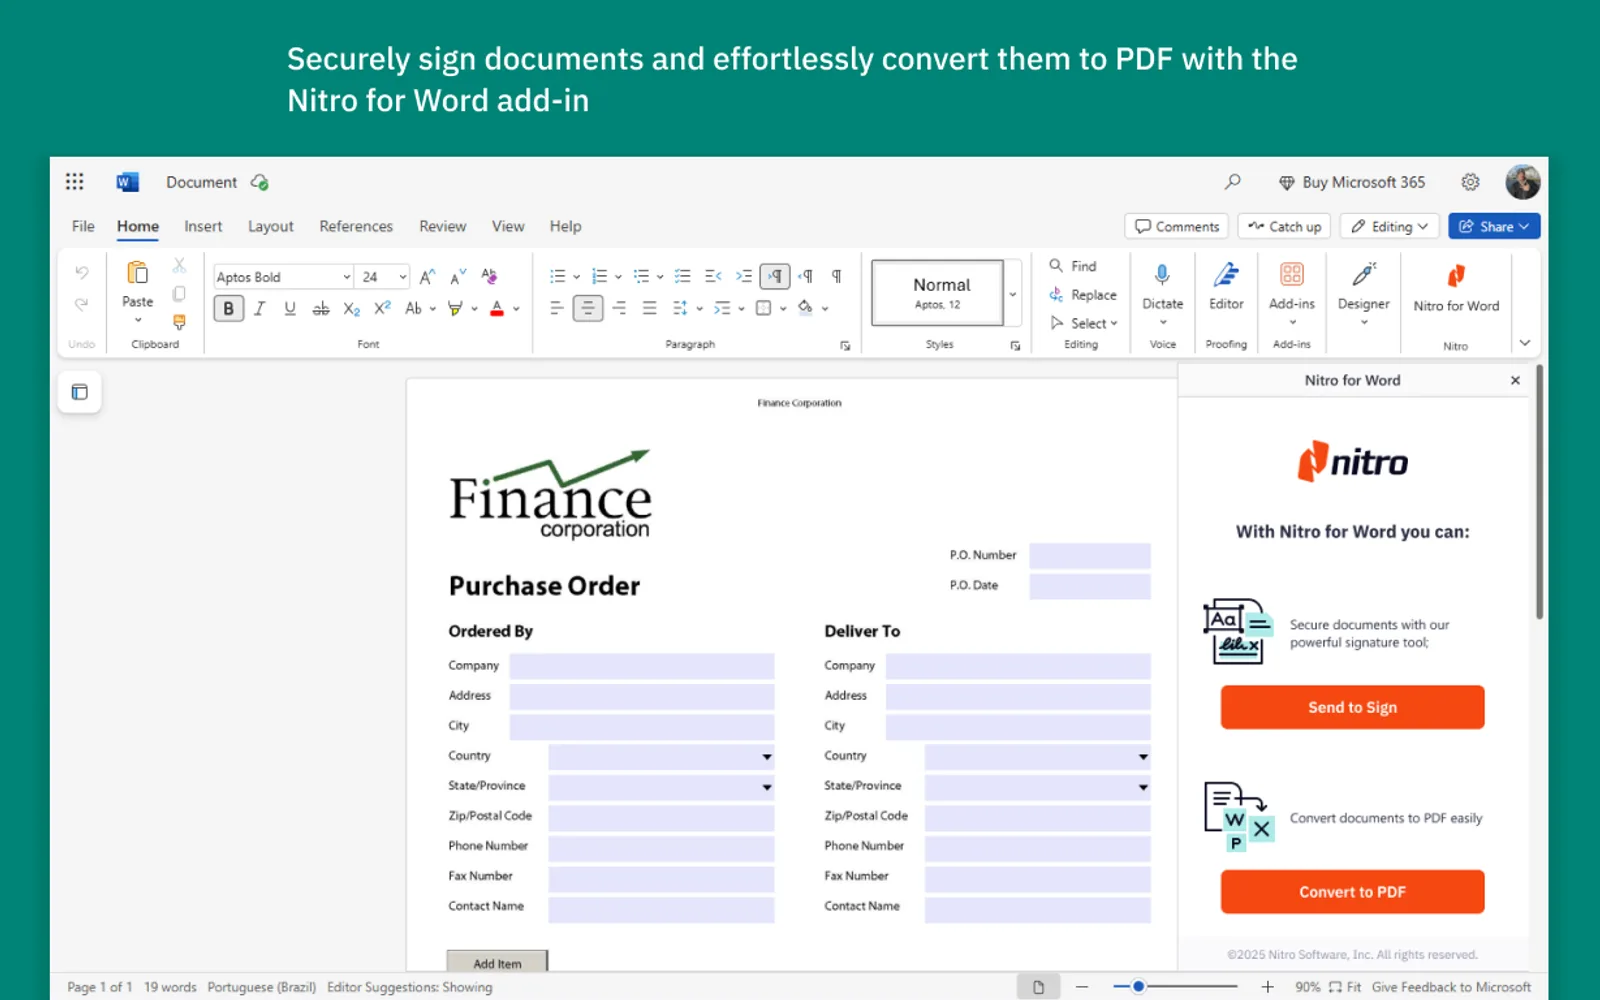
Task: Switch to the Layout tab
Action: 270,227
